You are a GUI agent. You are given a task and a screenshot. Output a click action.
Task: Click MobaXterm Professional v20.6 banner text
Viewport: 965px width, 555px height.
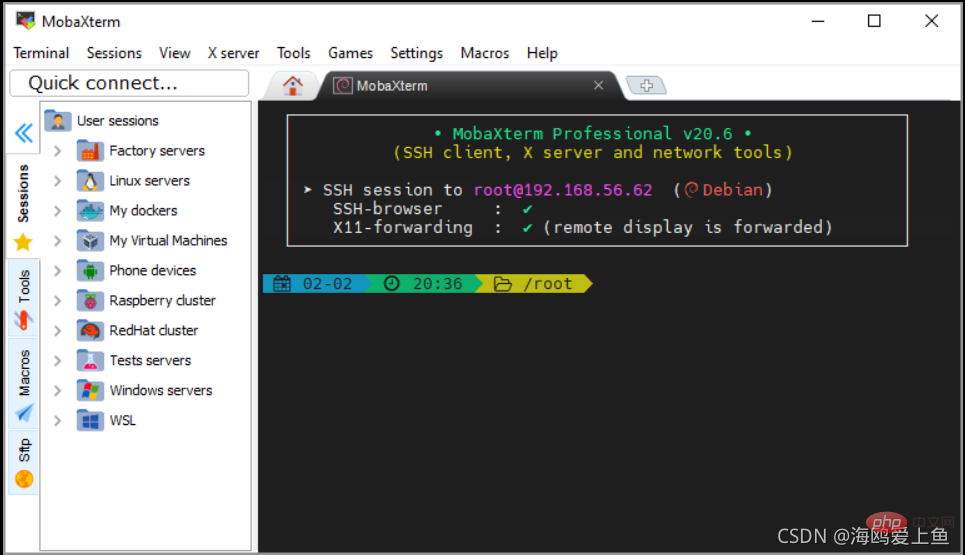(592, 134)
